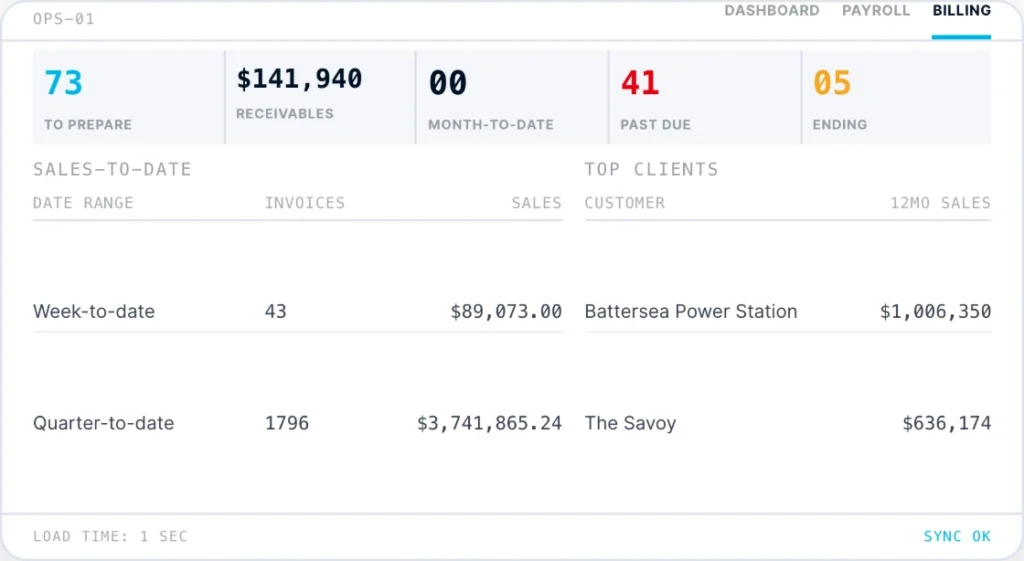
Task: Switch to the Payroll tab
Action: 875,10
